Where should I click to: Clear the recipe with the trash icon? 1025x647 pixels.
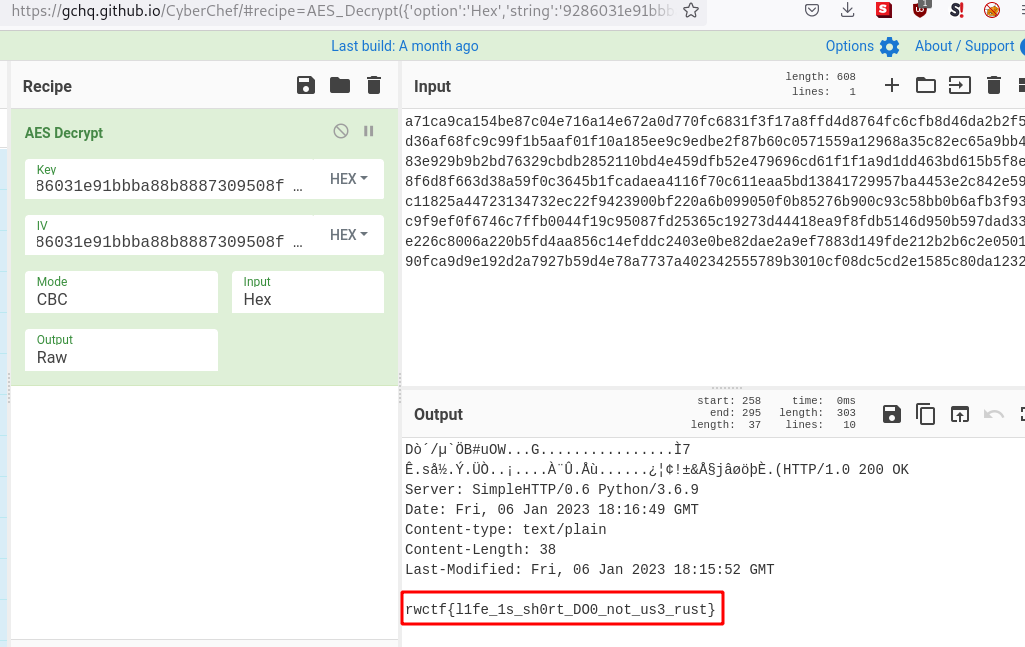[x=373, y=85]
